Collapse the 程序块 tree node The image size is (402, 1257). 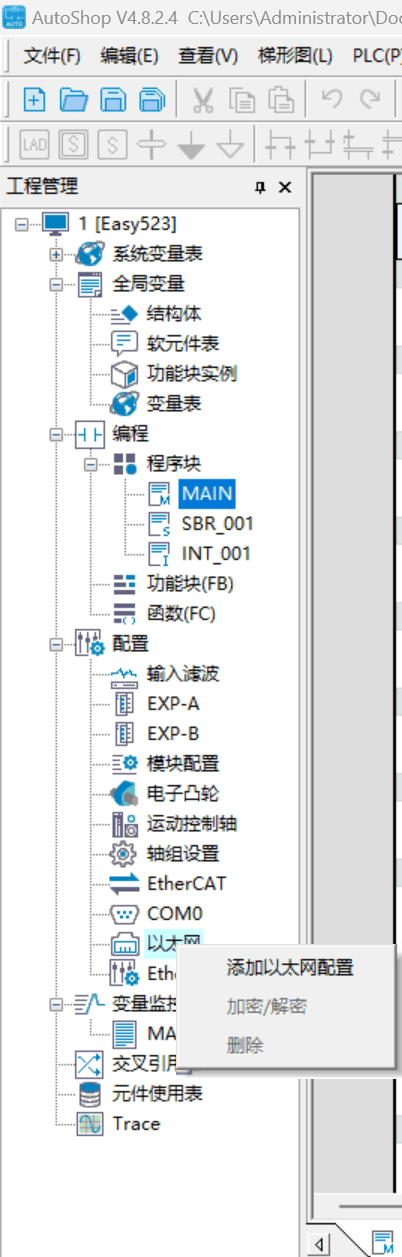(90, 464)
